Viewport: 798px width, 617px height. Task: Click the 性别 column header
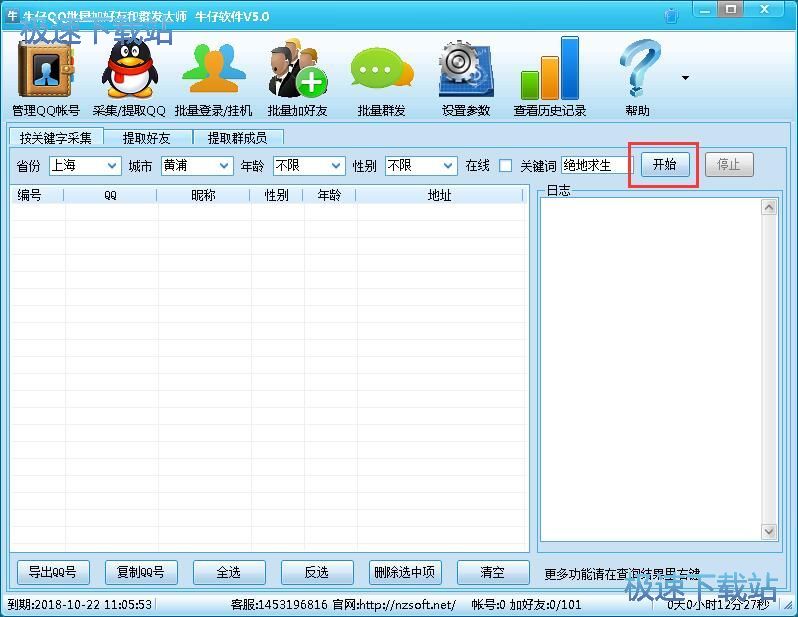click(276, 195)
